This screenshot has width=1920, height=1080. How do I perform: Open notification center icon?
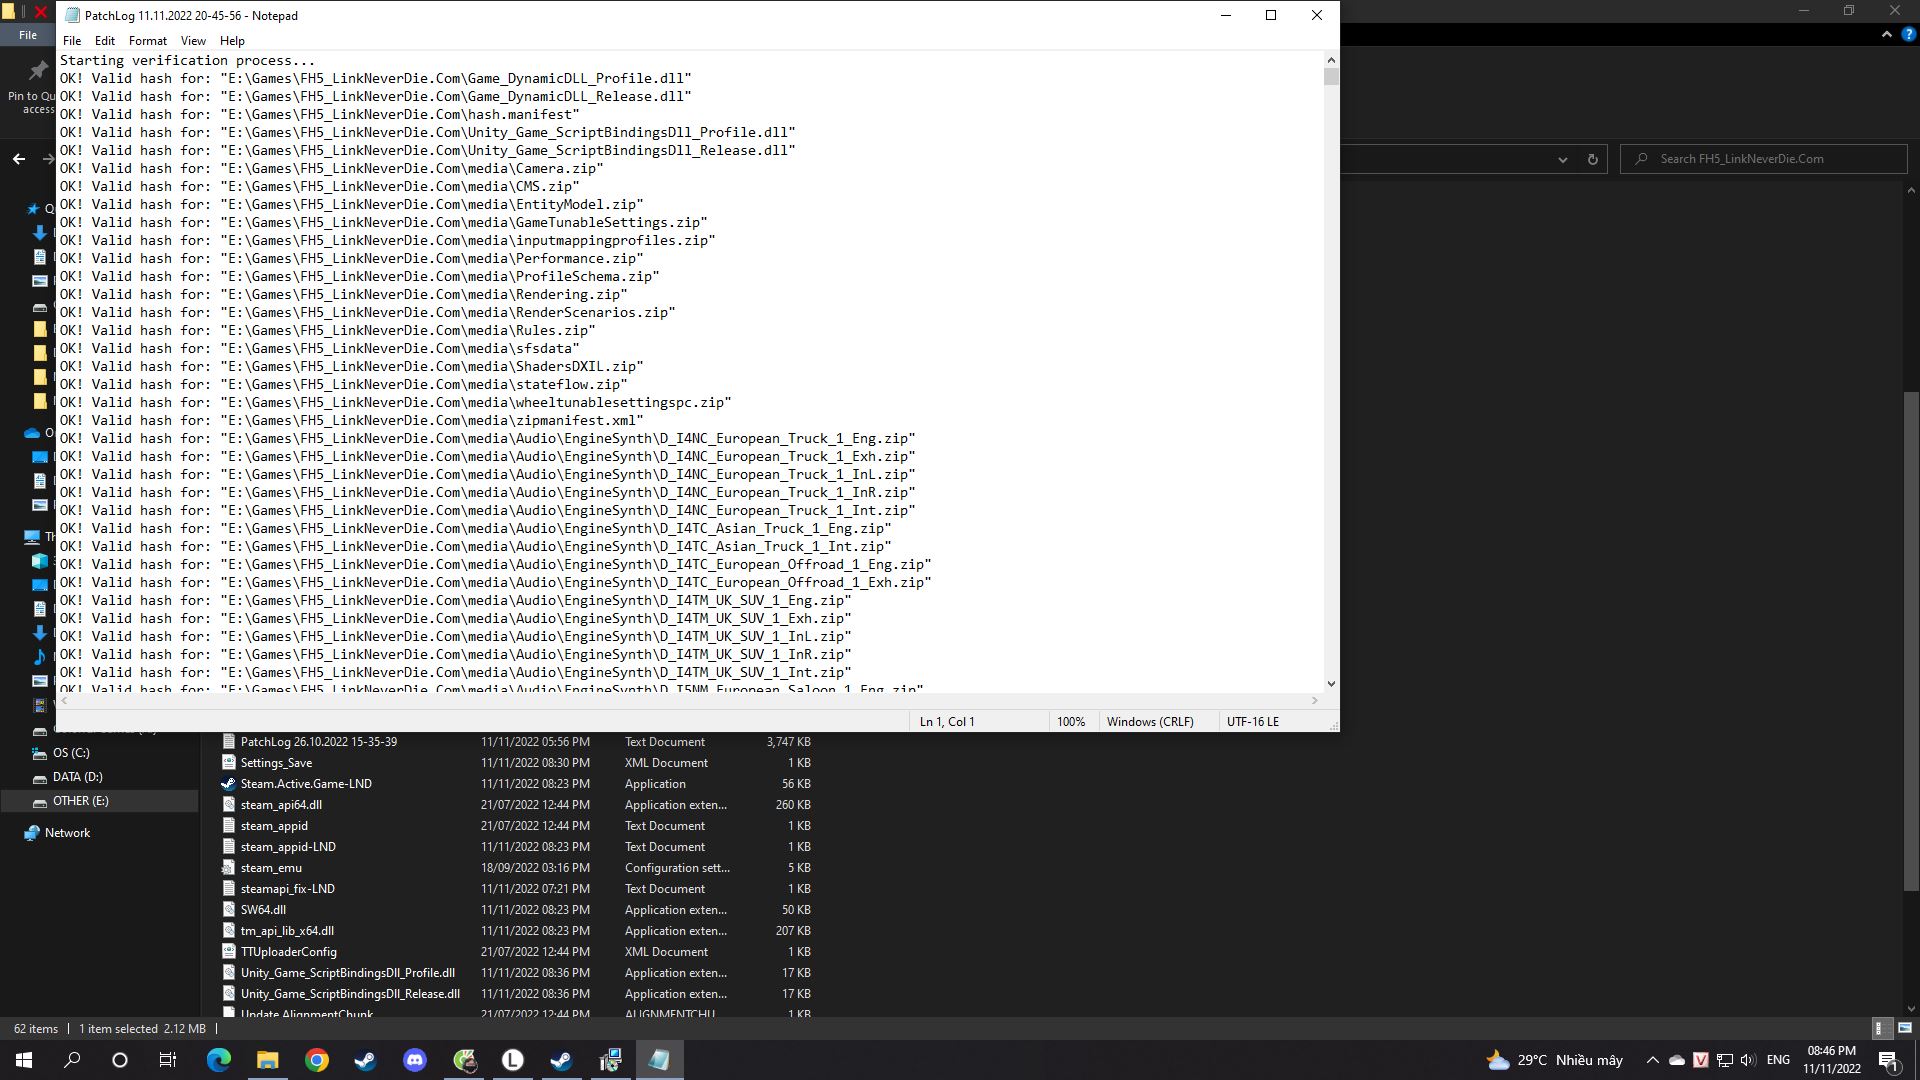pos(1888,1060)
